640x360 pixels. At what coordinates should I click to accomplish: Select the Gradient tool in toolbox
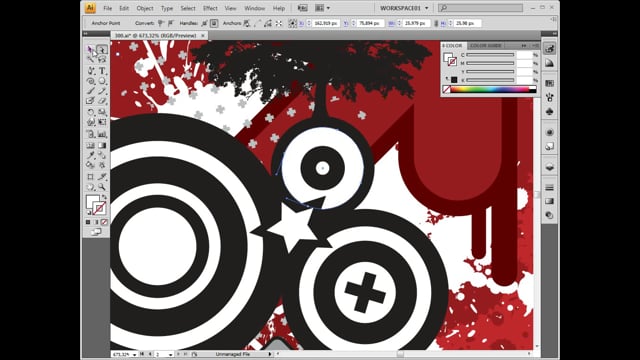click(102, 145)
